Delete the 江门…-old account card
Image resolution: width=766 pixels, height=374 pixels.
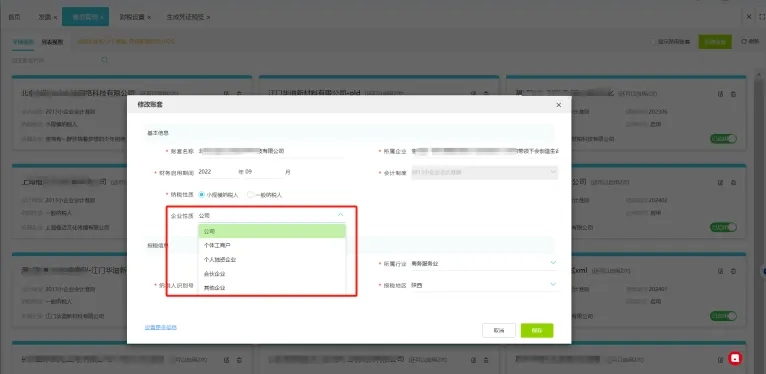tap(486, 93)
